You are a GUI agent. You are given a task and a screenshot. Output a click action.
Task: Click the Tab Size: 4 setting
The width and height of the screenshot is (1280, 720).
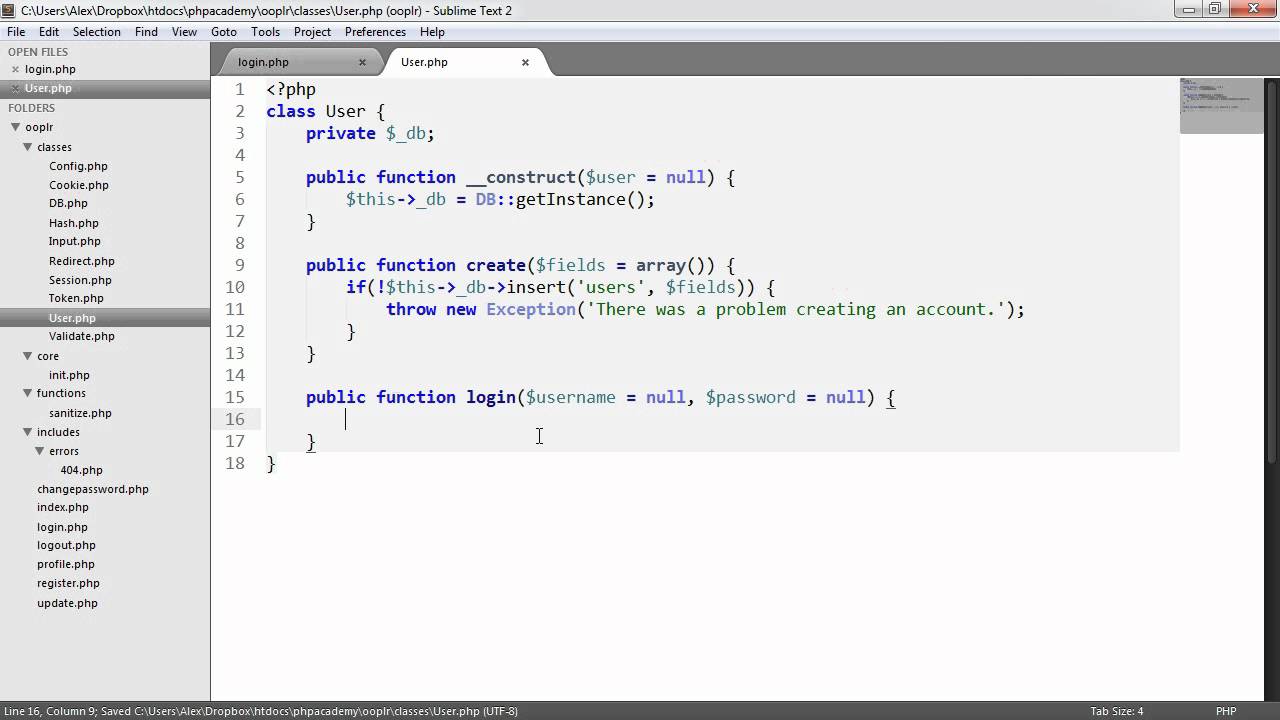(1116, 711)
